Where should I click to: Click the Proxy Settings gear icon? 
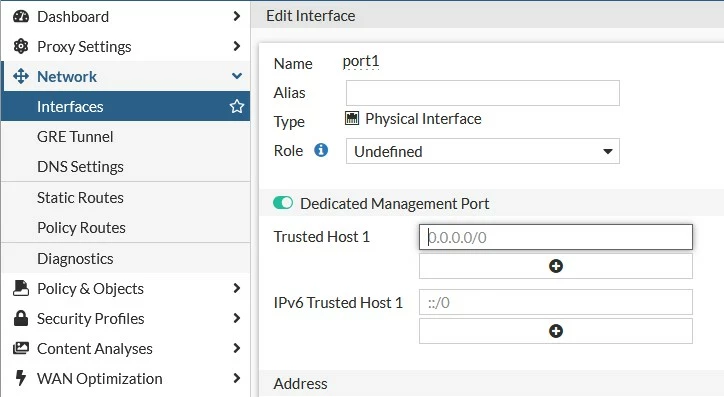21,46
